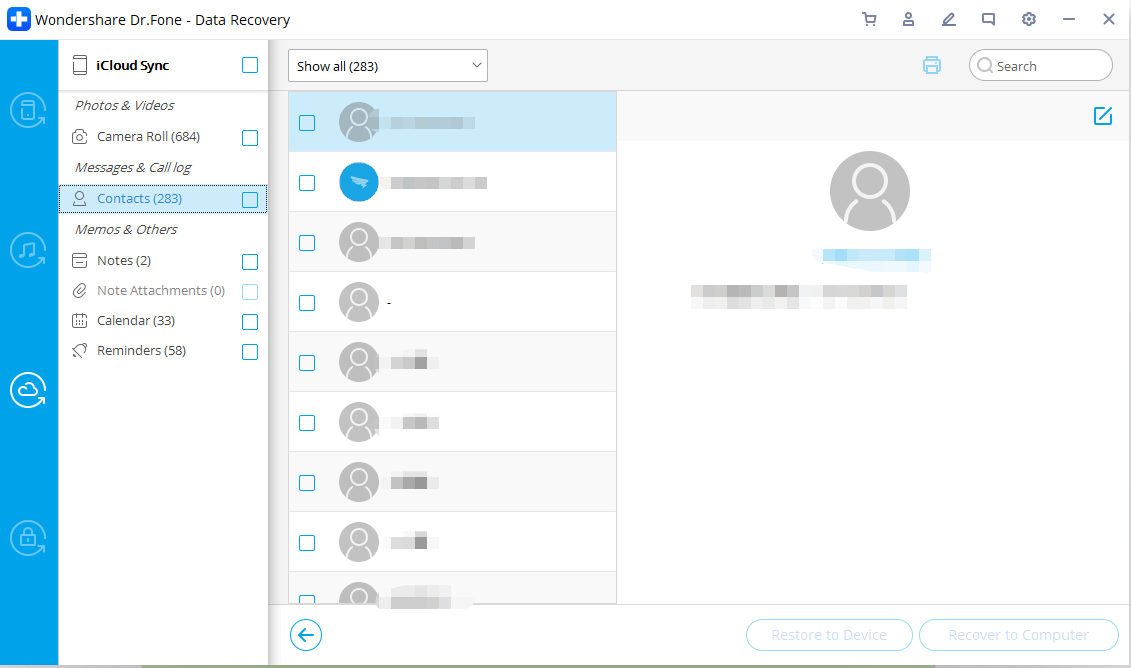Check the paper-plane contact's checkbox
This screenshot has height=668, width=1131.
(307, 183)
